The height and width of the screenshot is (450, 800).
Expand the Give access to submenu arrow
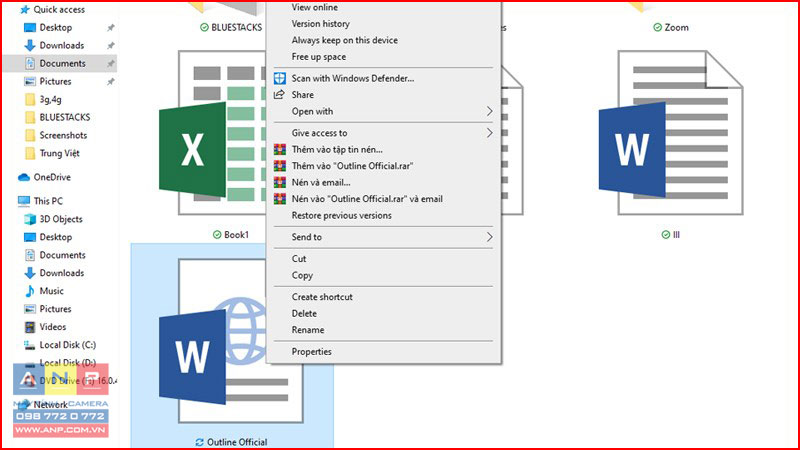coord(489,133)
